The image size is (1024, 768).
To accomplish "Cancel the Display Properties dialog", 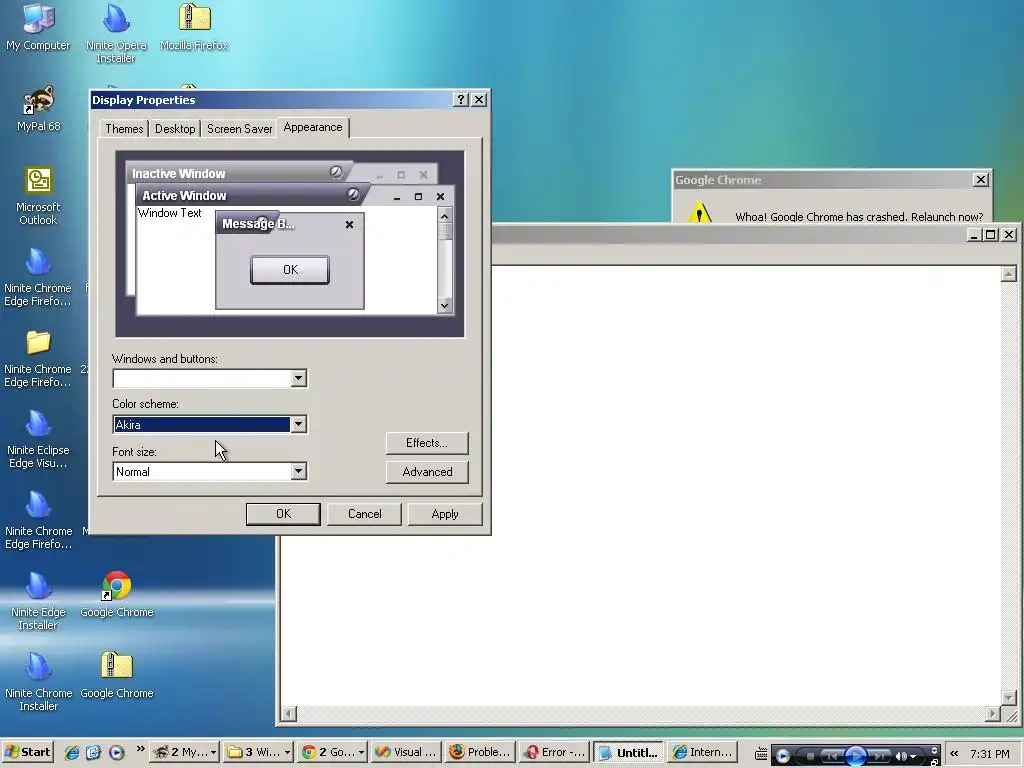I will point(364,514).
